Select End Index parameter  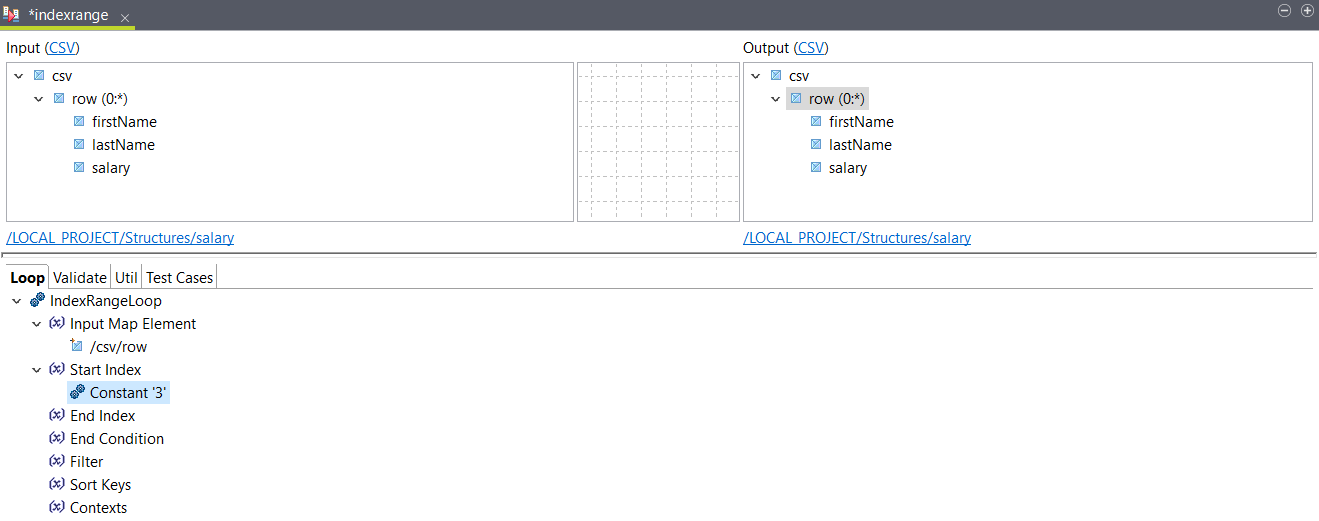tap(103, 416)
